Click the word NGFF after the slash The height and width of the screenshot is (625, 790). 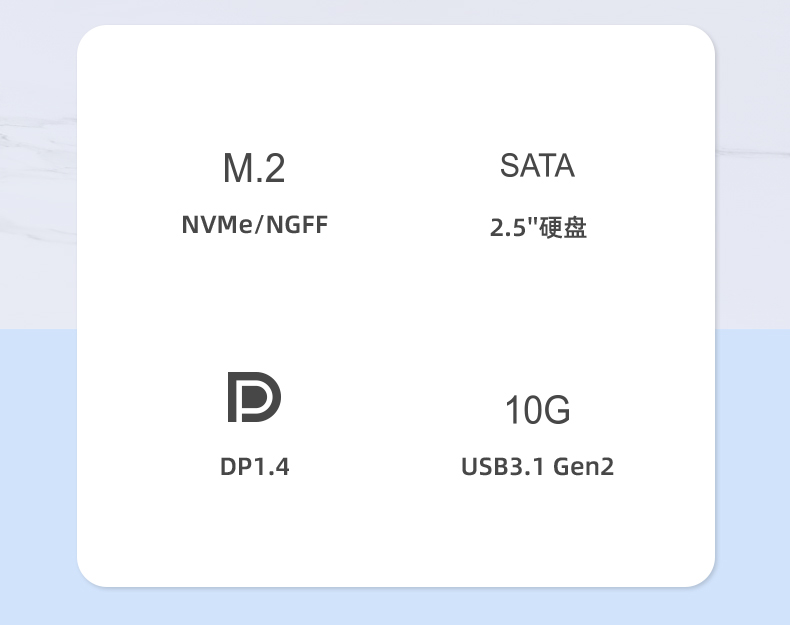tap(297, 225)
